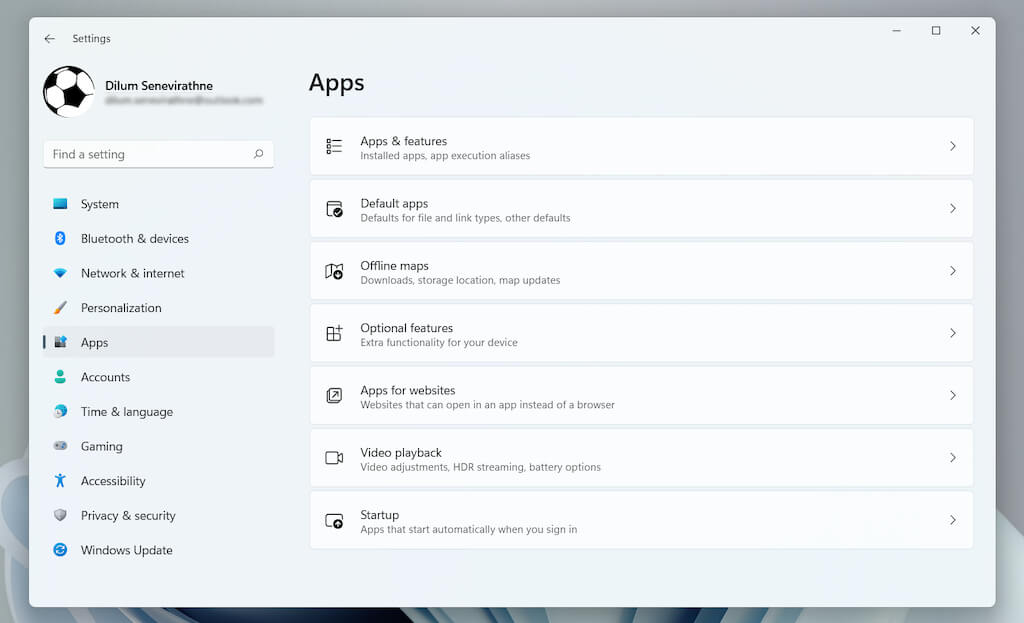Click the Gaming controller icon
The height and width of the screenshot is (623, 1024).
pos(60,446)
